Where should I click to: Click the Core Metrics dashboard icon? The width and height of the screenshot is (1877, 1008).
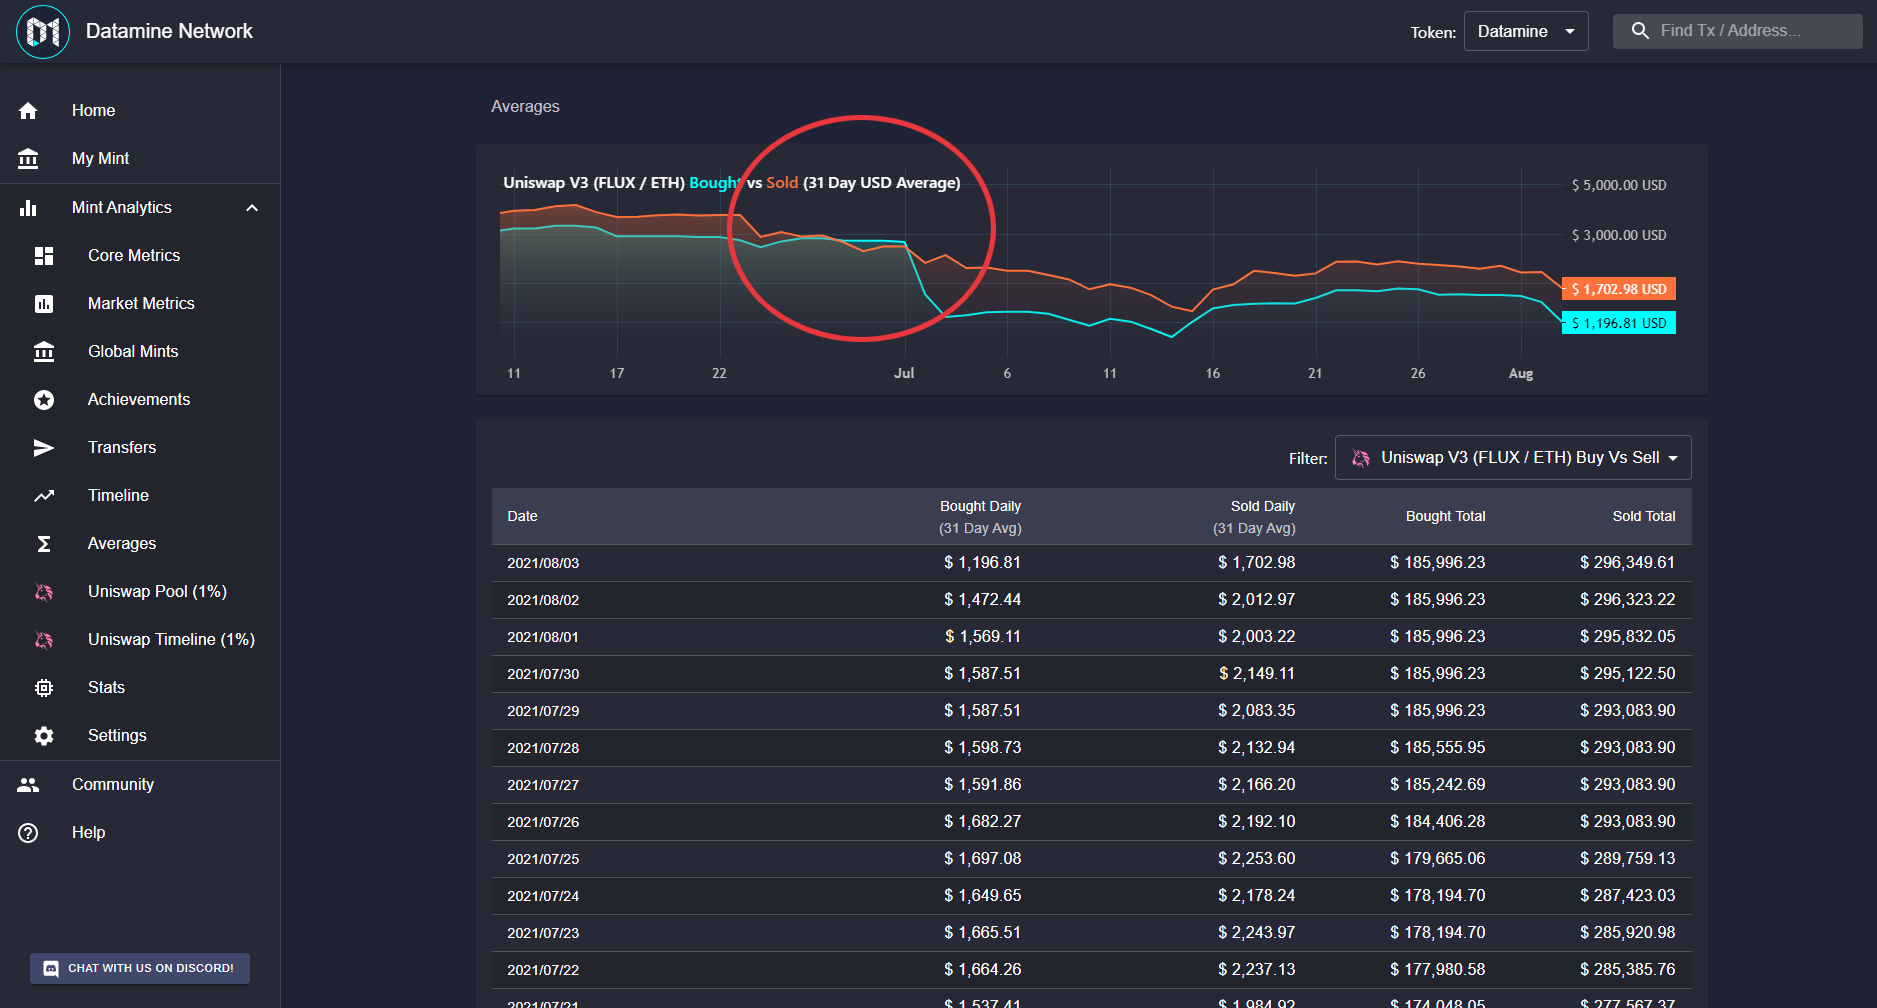tap(44, 256)
